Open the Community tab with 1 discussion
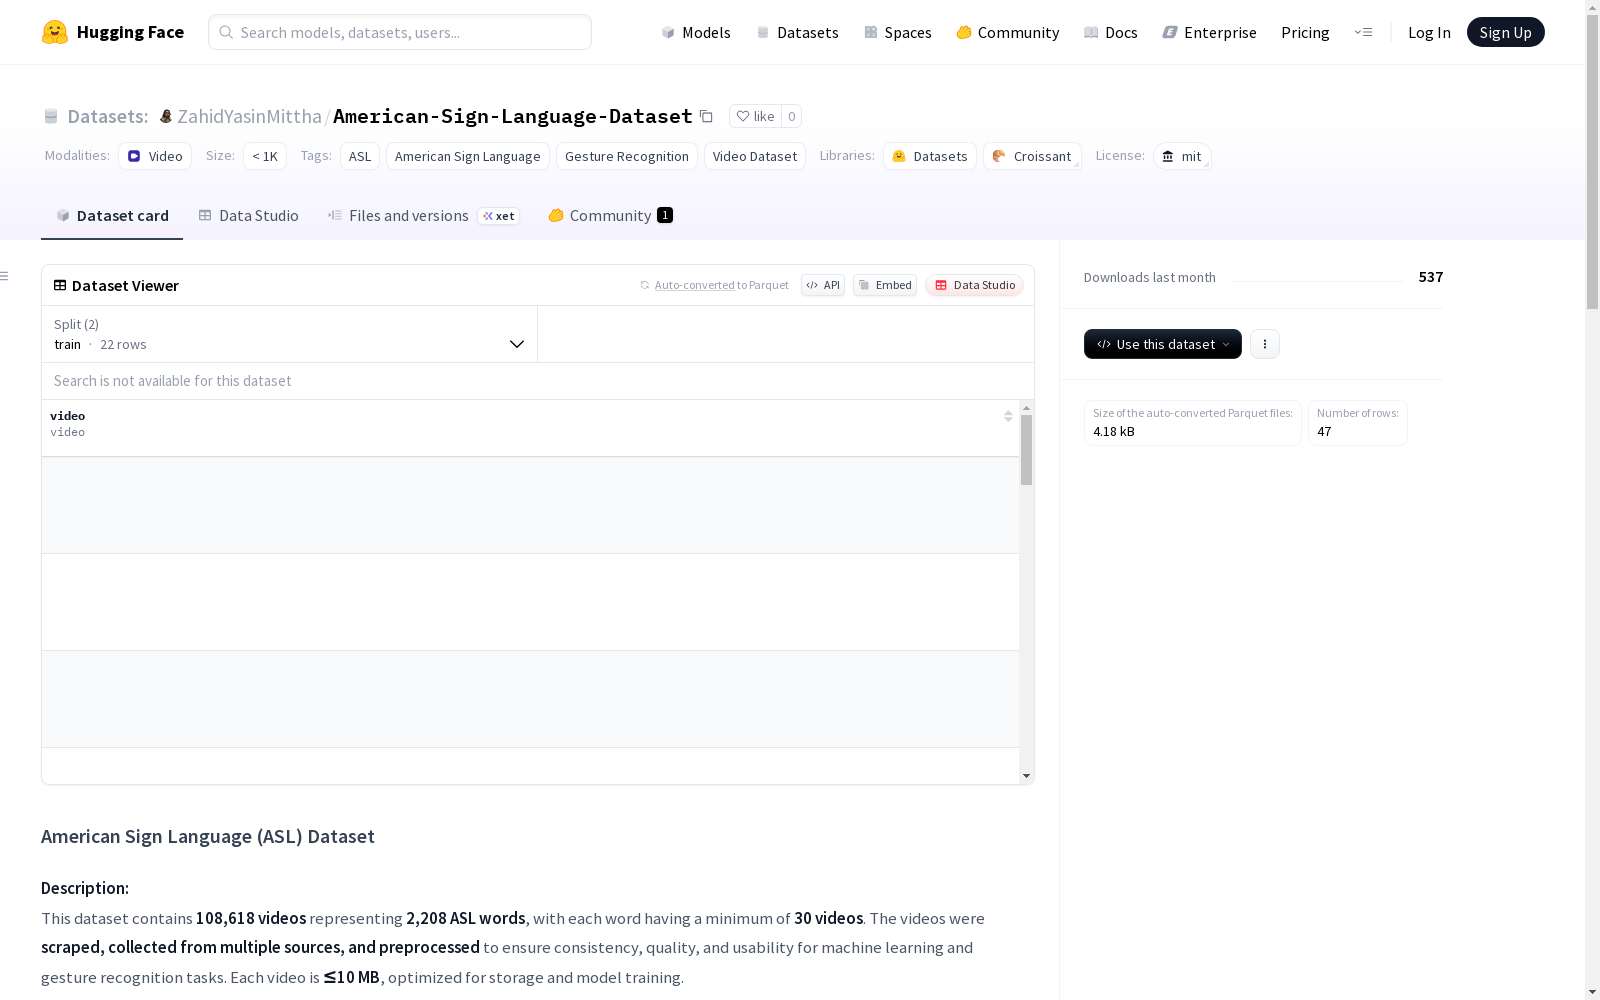 pyautogui.click(x=610, y=216)
